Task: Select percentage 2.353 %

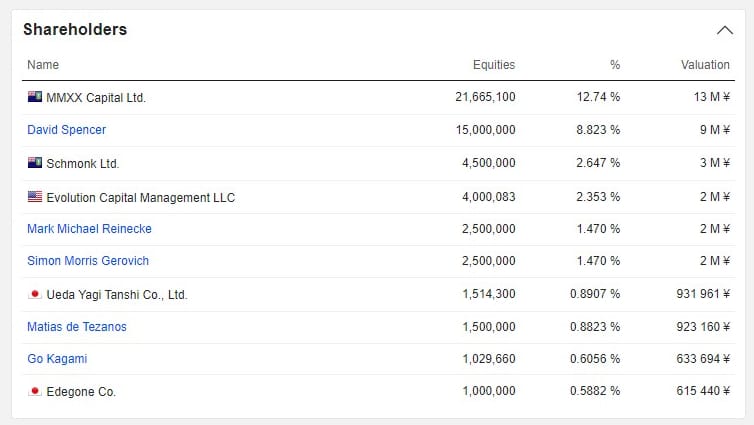Action: (598, 197)
